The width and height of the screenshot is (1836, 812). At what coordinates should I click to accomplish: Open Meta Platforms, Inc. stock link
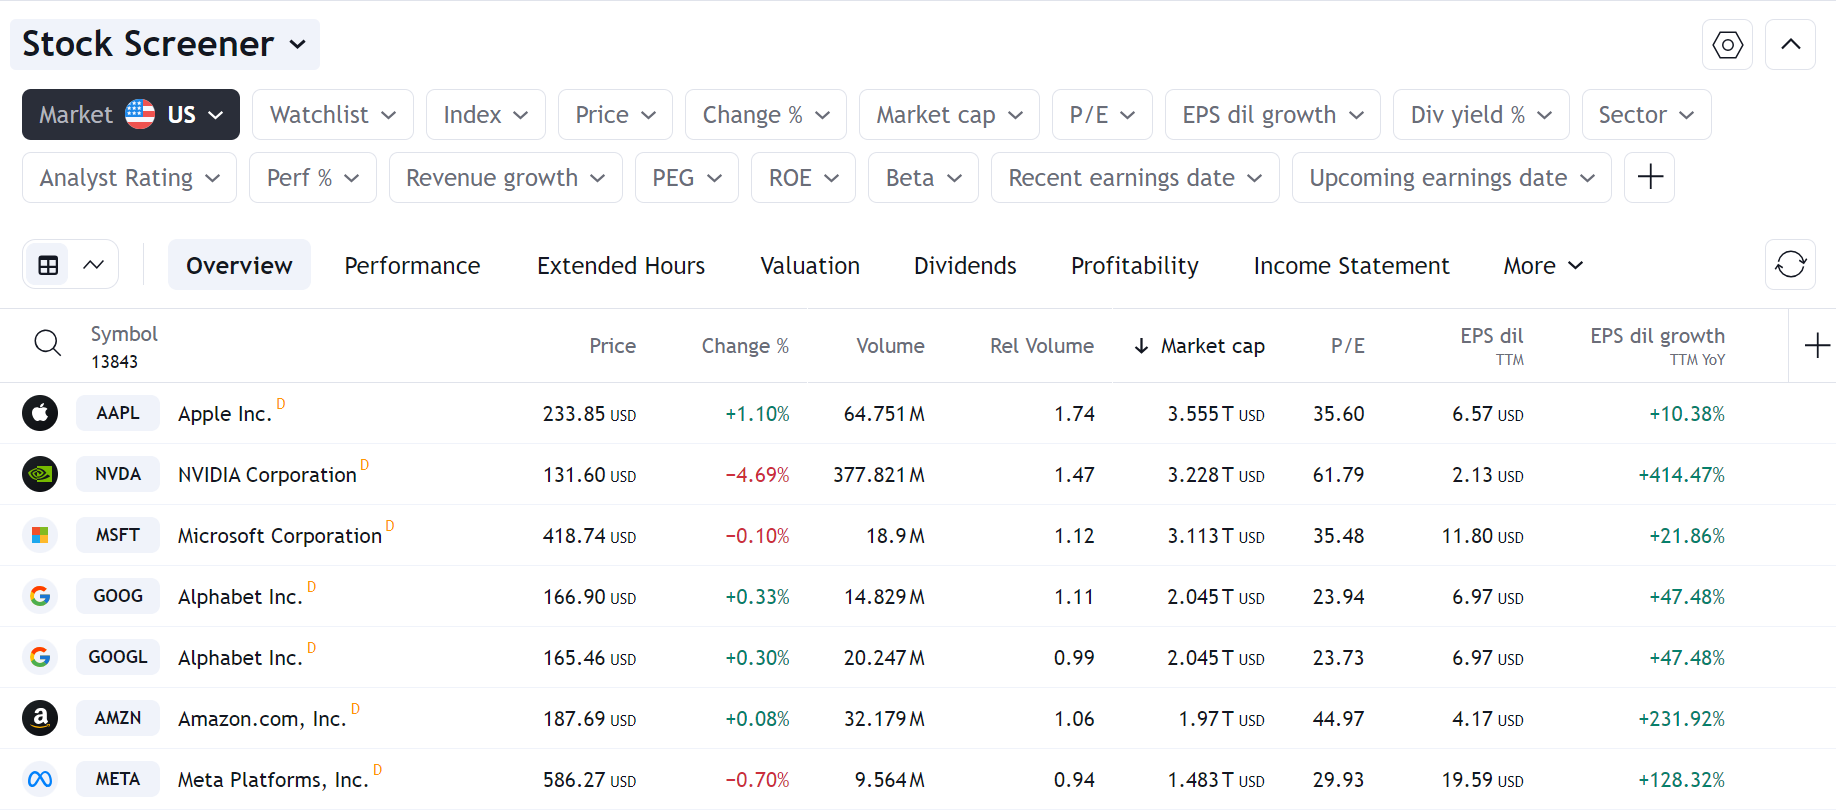tap(273, 780)
